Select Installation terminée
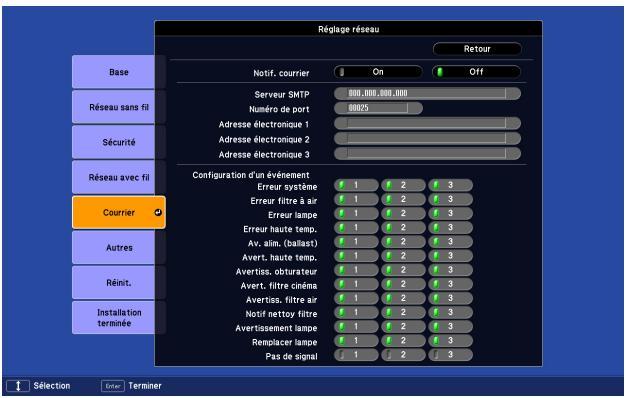The image size is (626, 398). tap(119, 318)
